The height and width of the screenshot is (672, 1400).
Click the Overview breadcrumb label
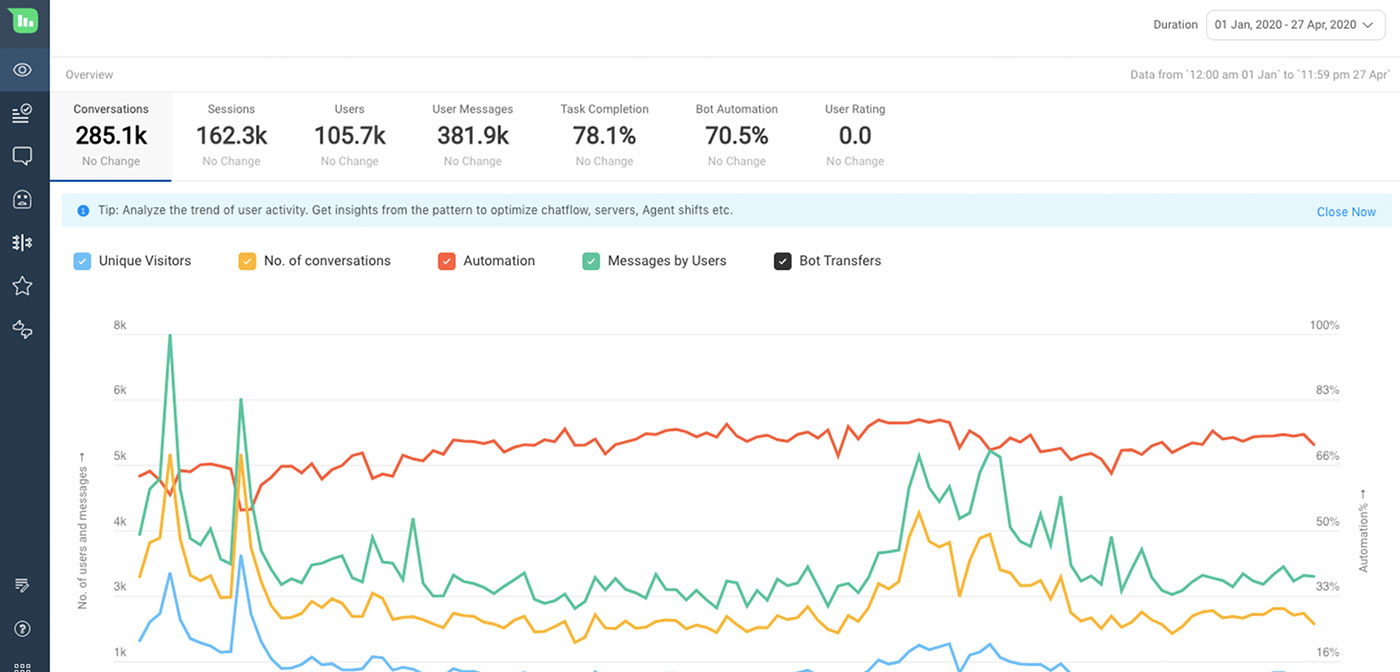click(x=89, y=74)
